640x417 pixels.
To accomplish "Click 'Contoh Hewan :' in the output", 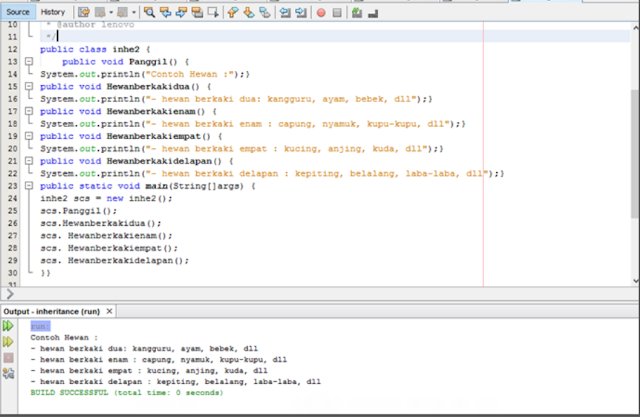I will (x=64, y=338).
